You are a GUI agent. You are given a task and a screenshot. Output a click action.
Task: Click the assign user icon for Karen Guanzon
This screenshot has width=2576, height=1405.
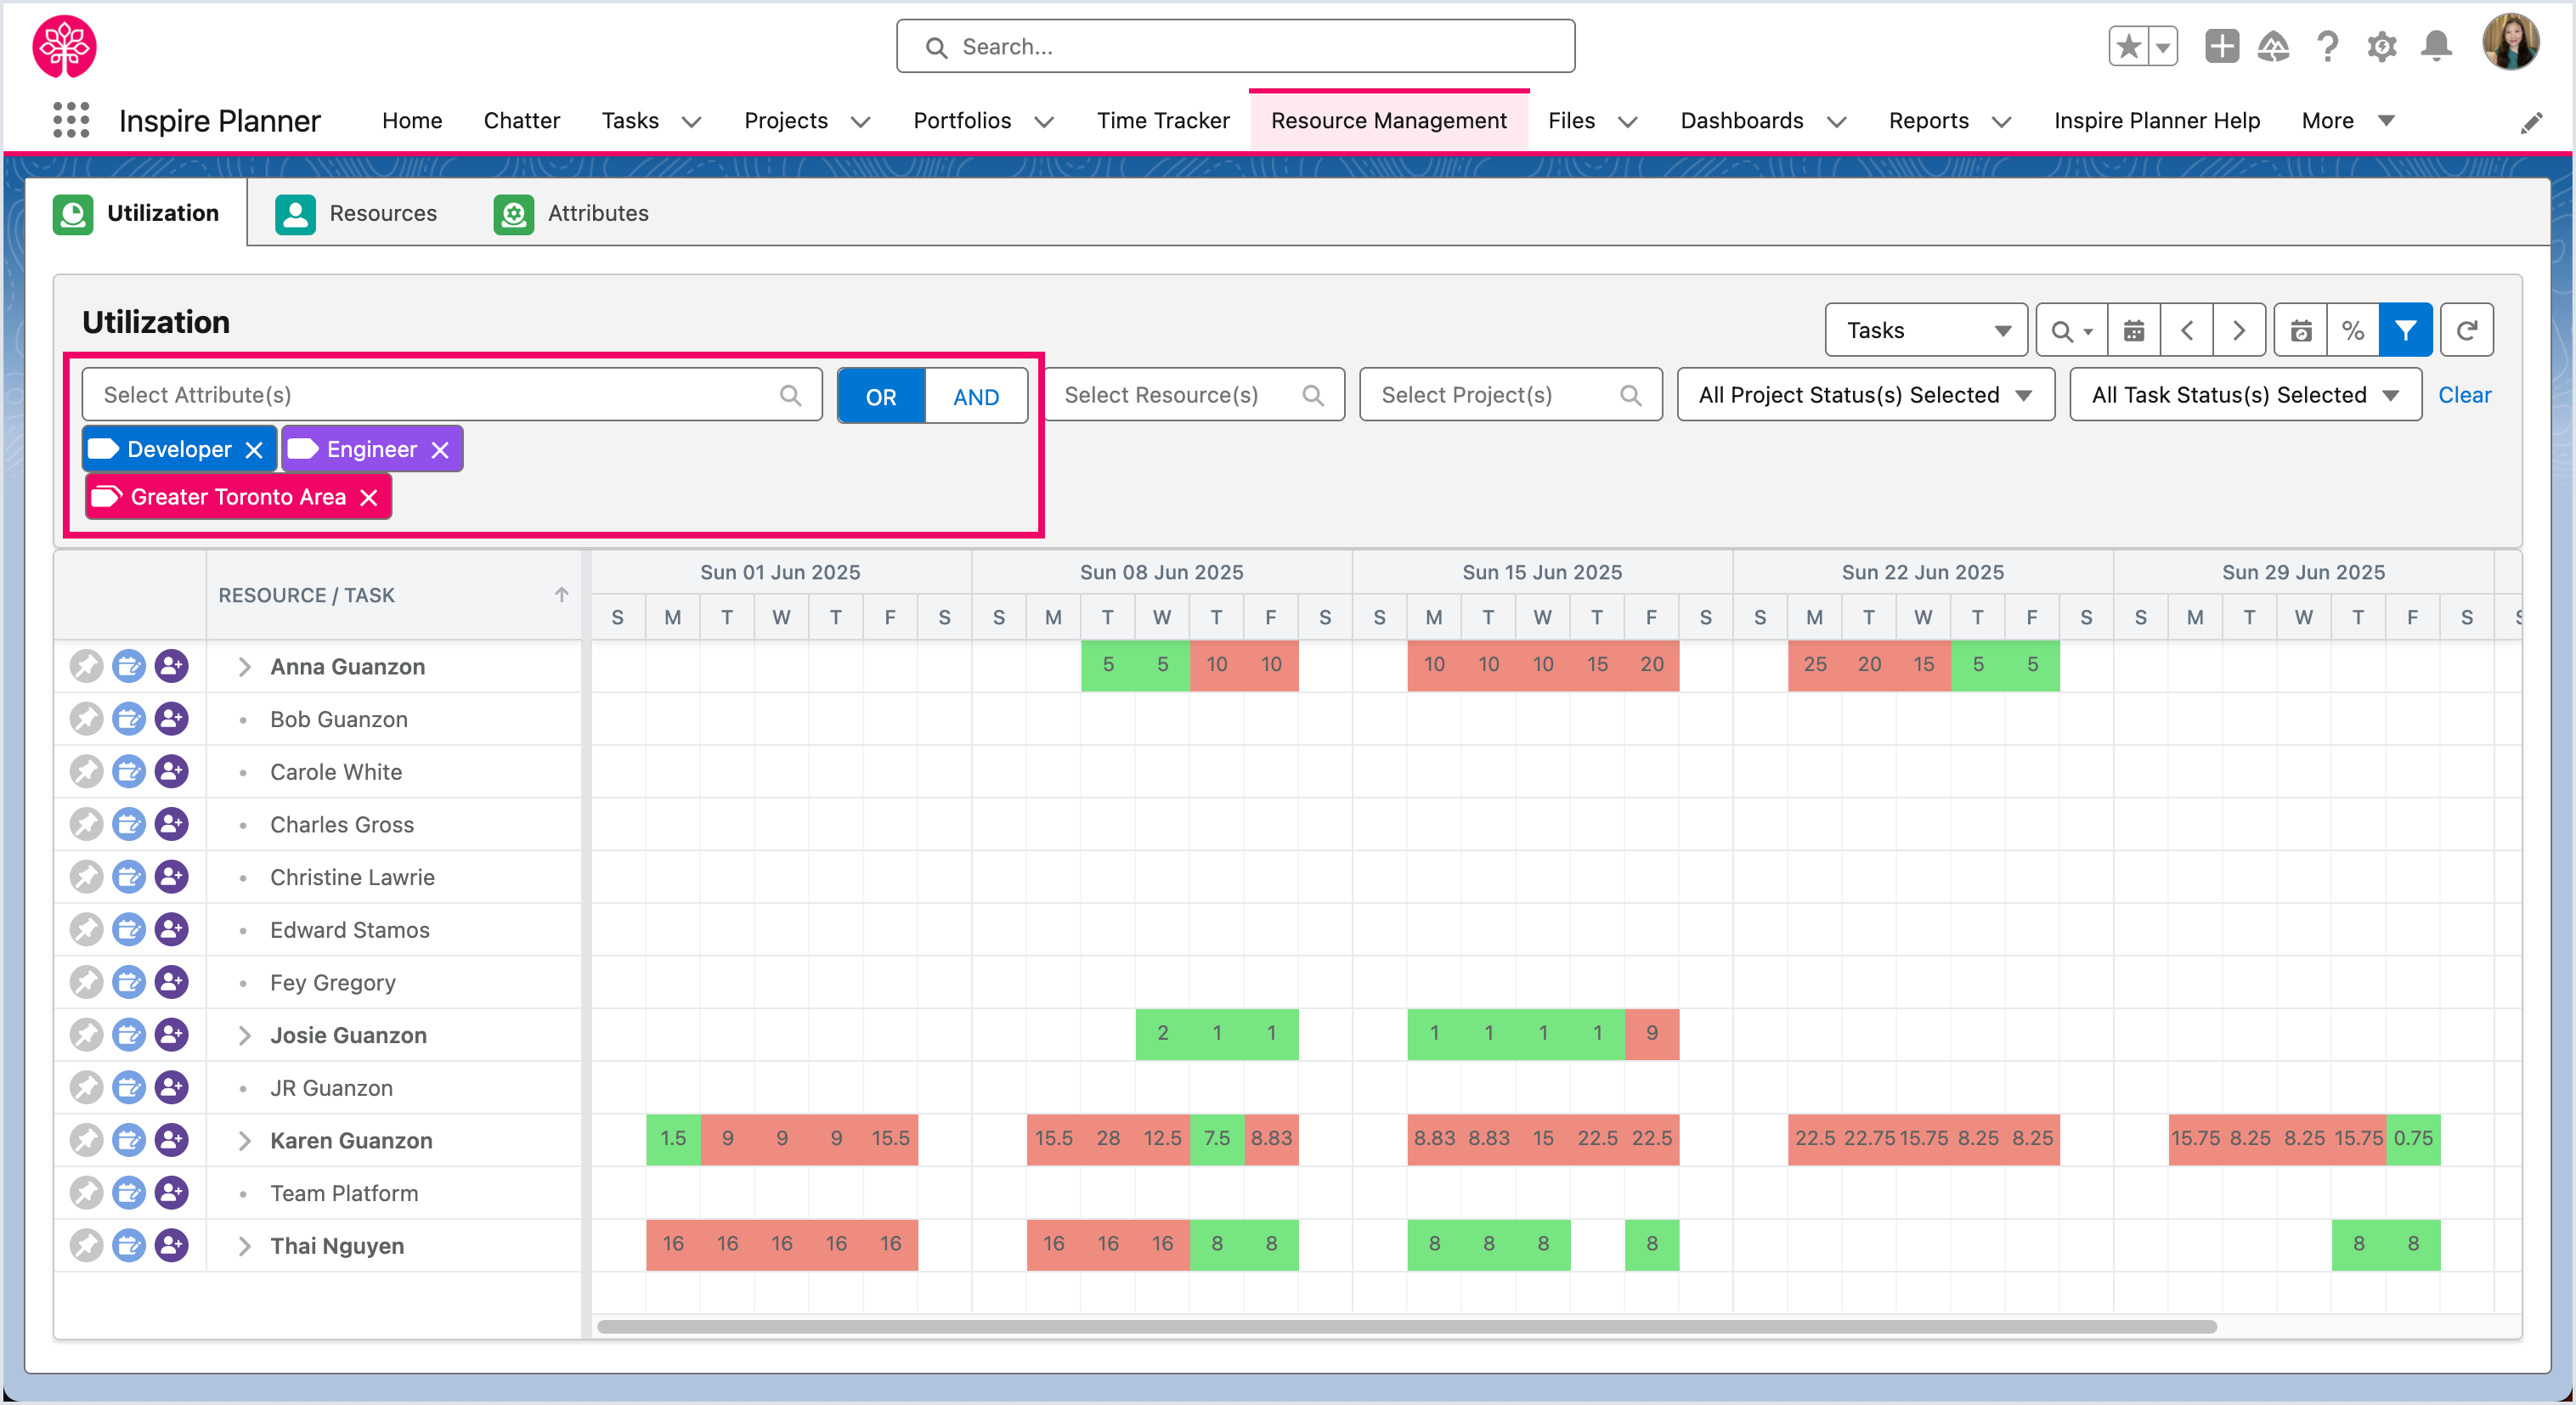(172, 1140)
